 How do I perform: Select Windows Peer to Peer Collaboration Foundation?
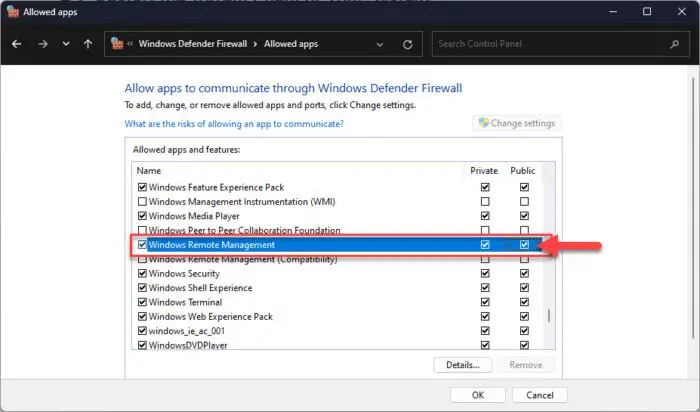pos(244,230)
